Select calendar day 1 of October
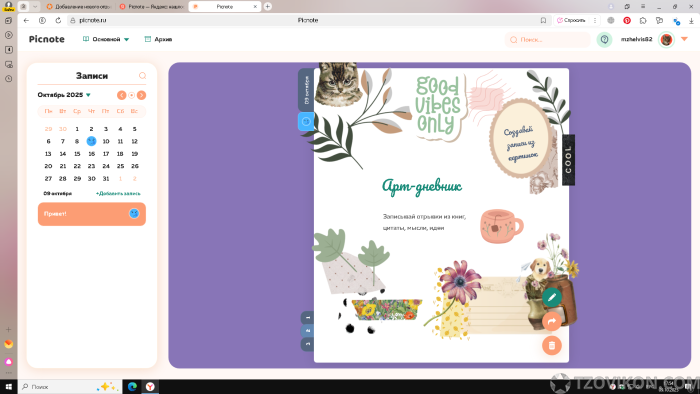 pos(77,129)
